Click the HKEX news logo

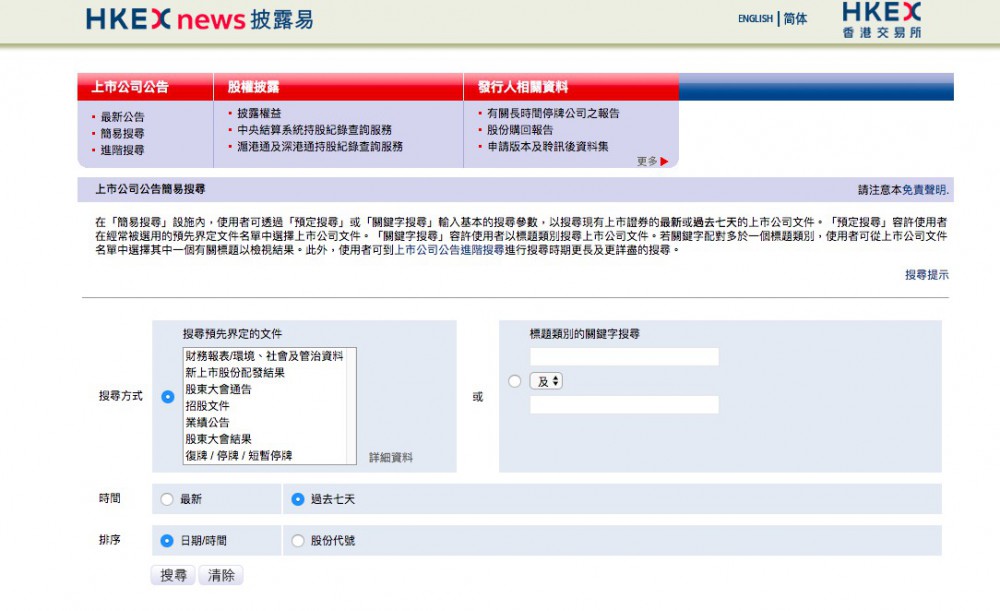[x=199, y=19]
